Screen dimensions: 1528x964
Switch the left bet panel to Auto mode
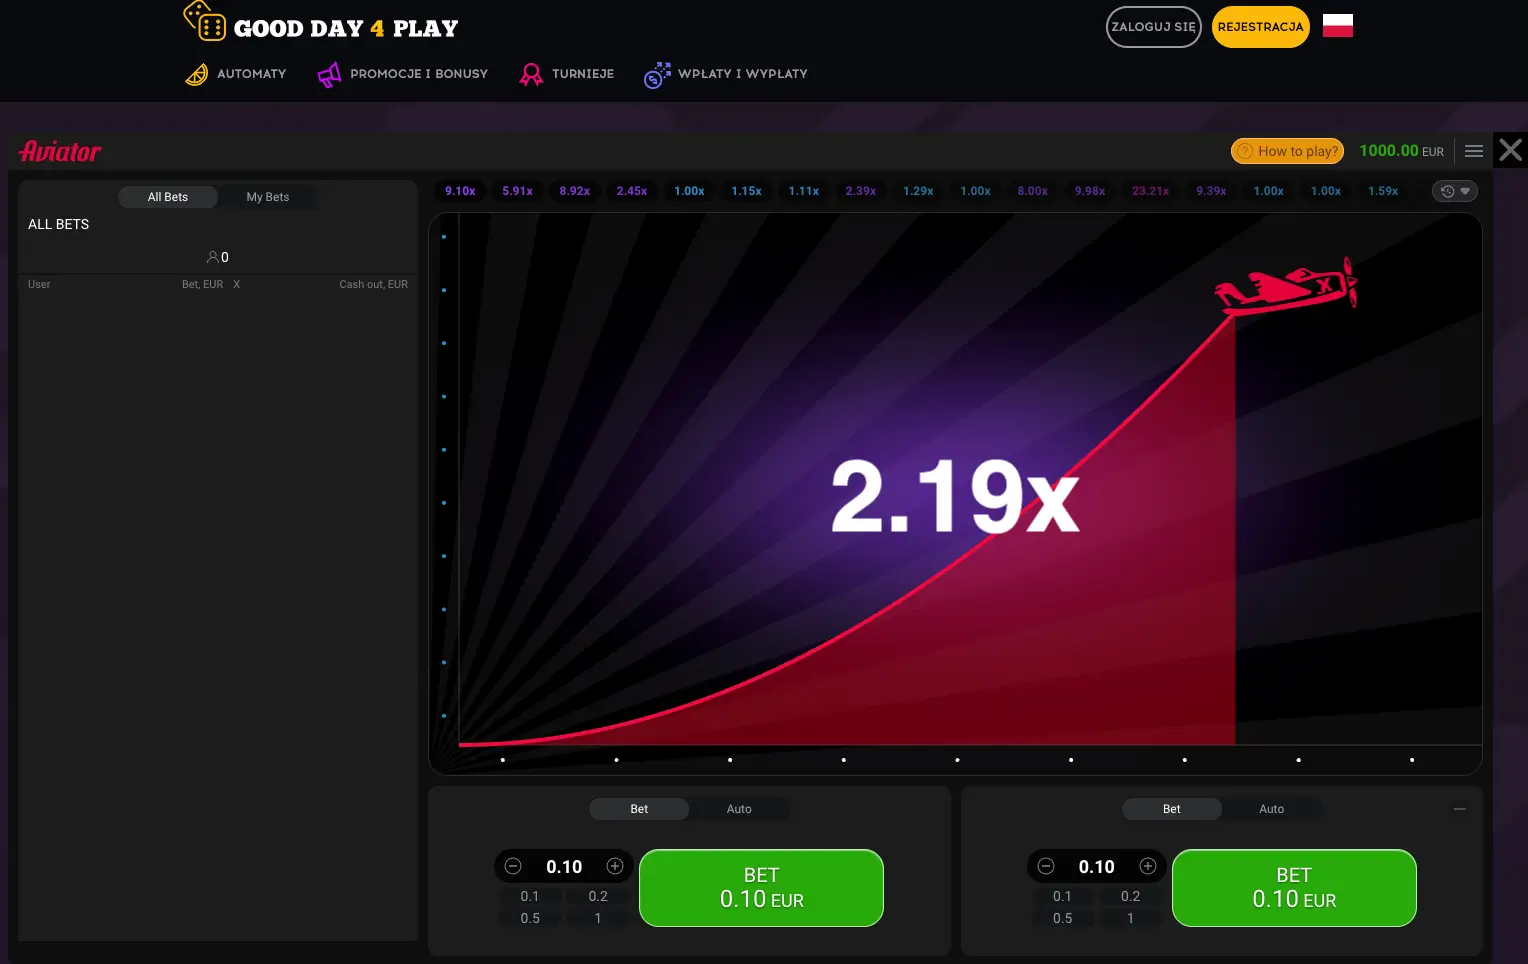(740, 809)
